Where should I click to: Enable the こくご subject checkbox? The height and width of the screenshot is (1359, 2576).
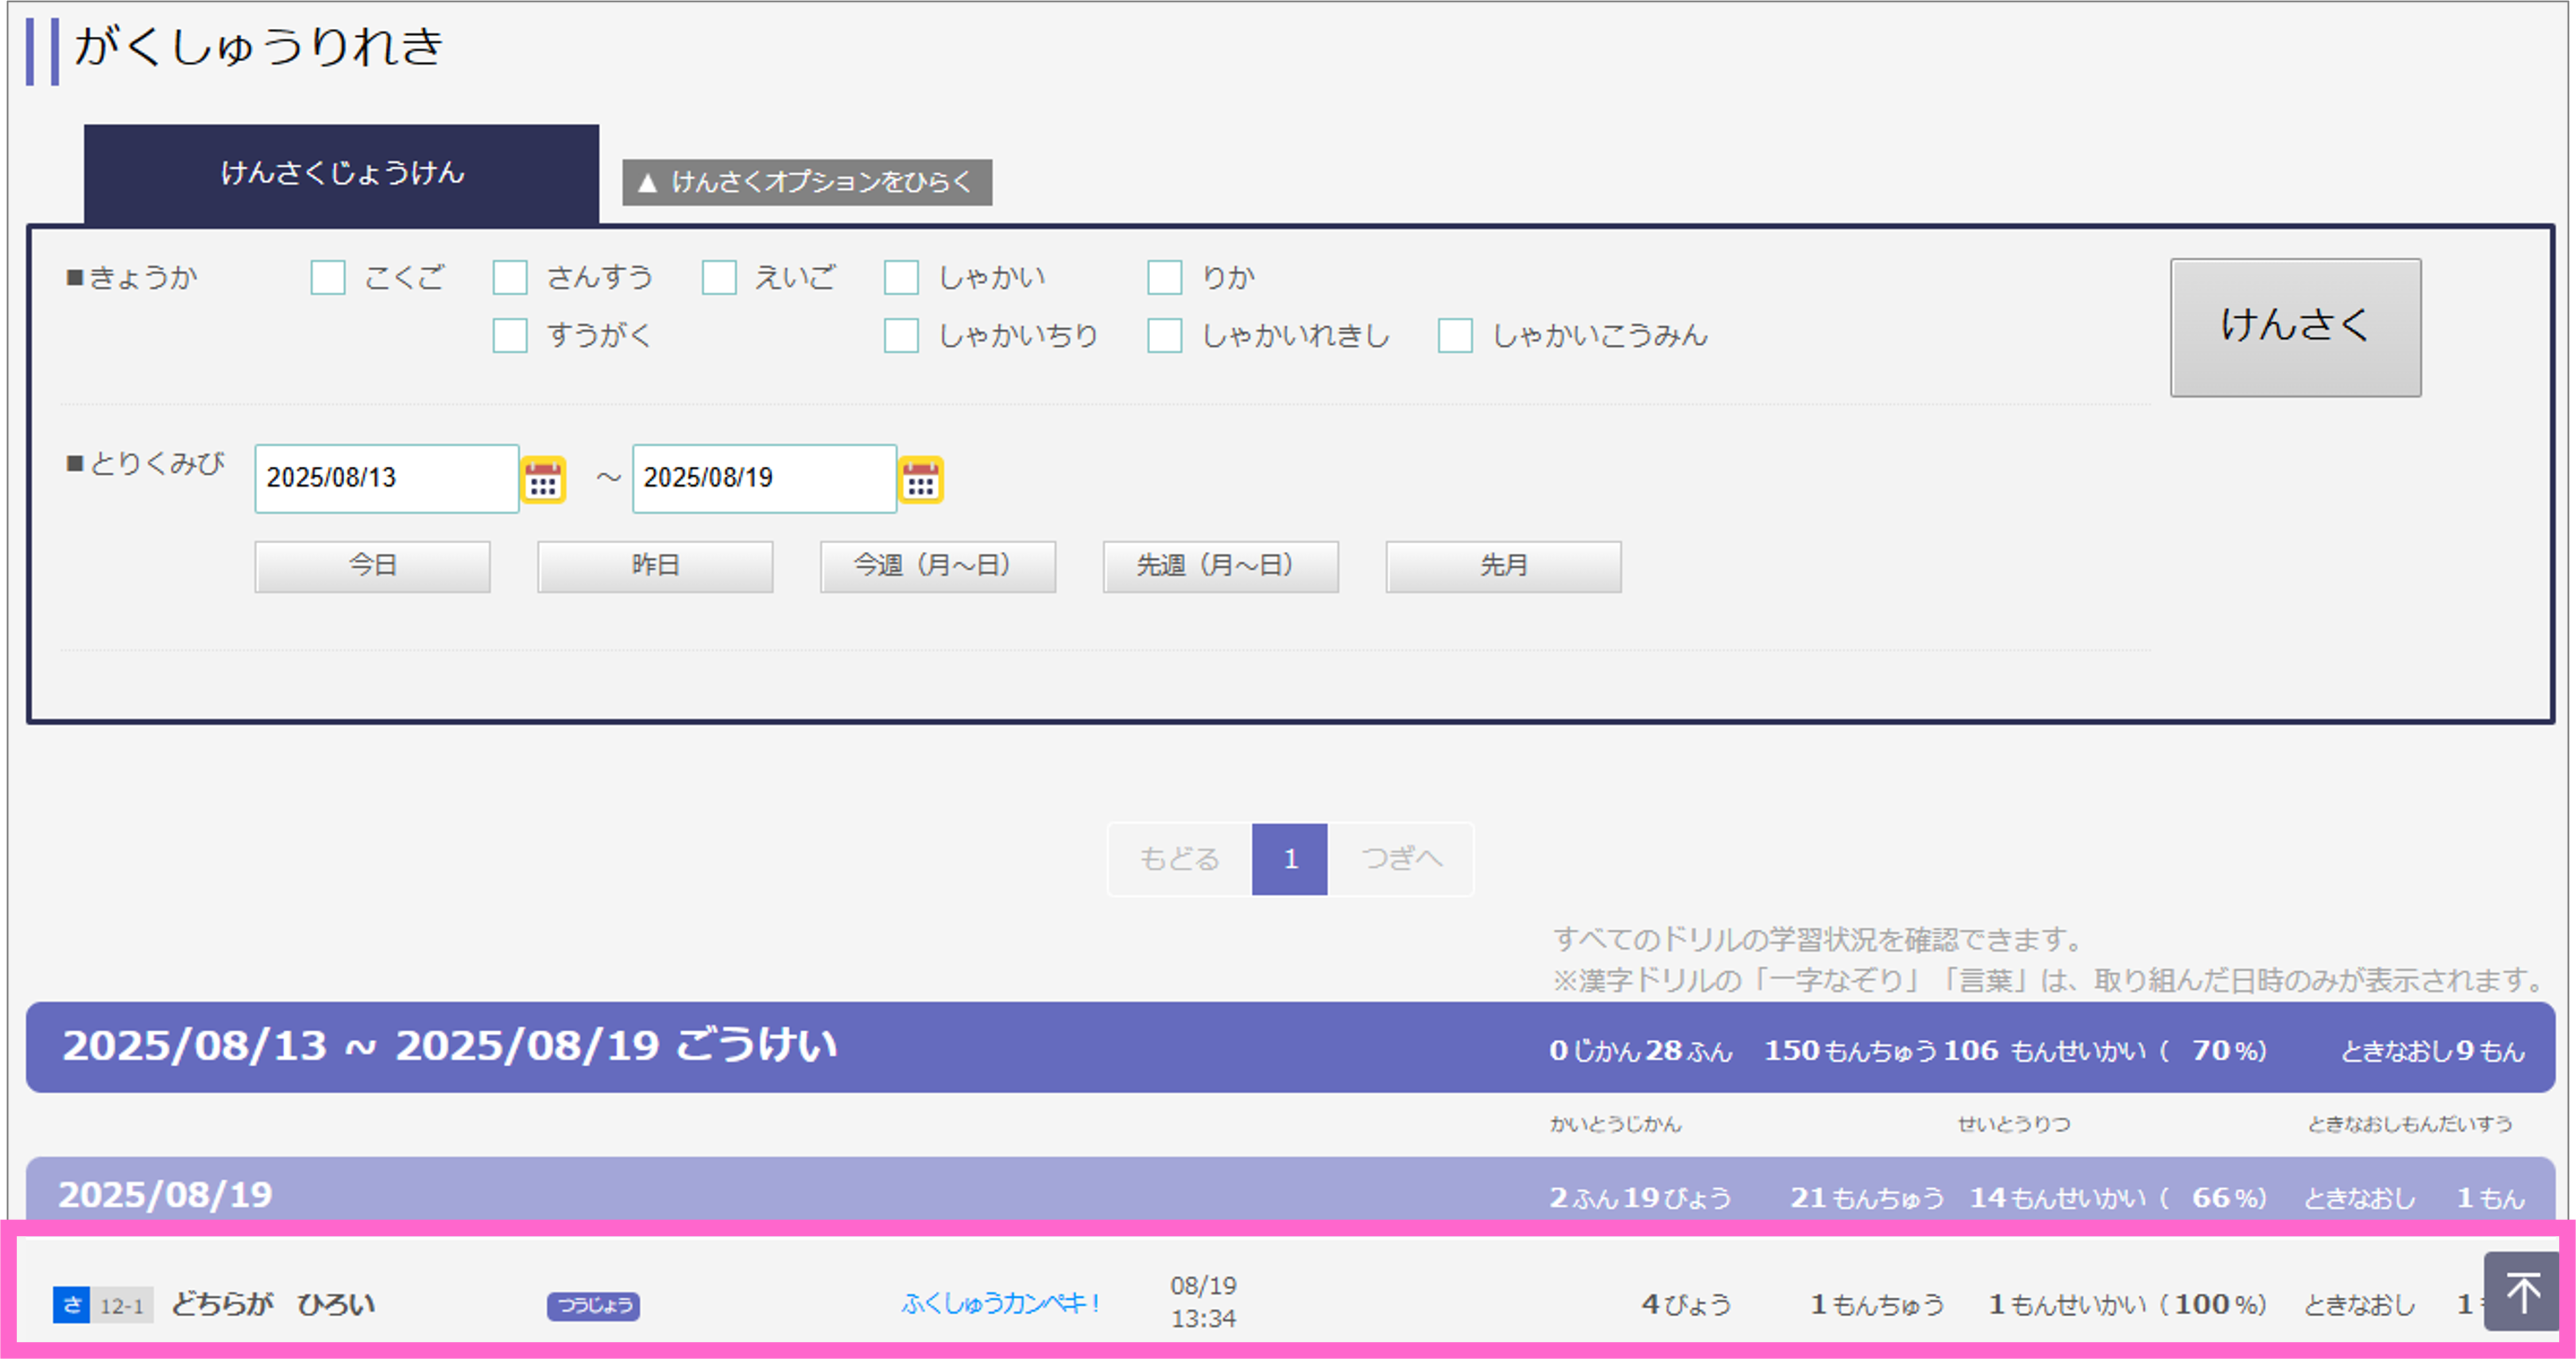[x=328, y=277]
